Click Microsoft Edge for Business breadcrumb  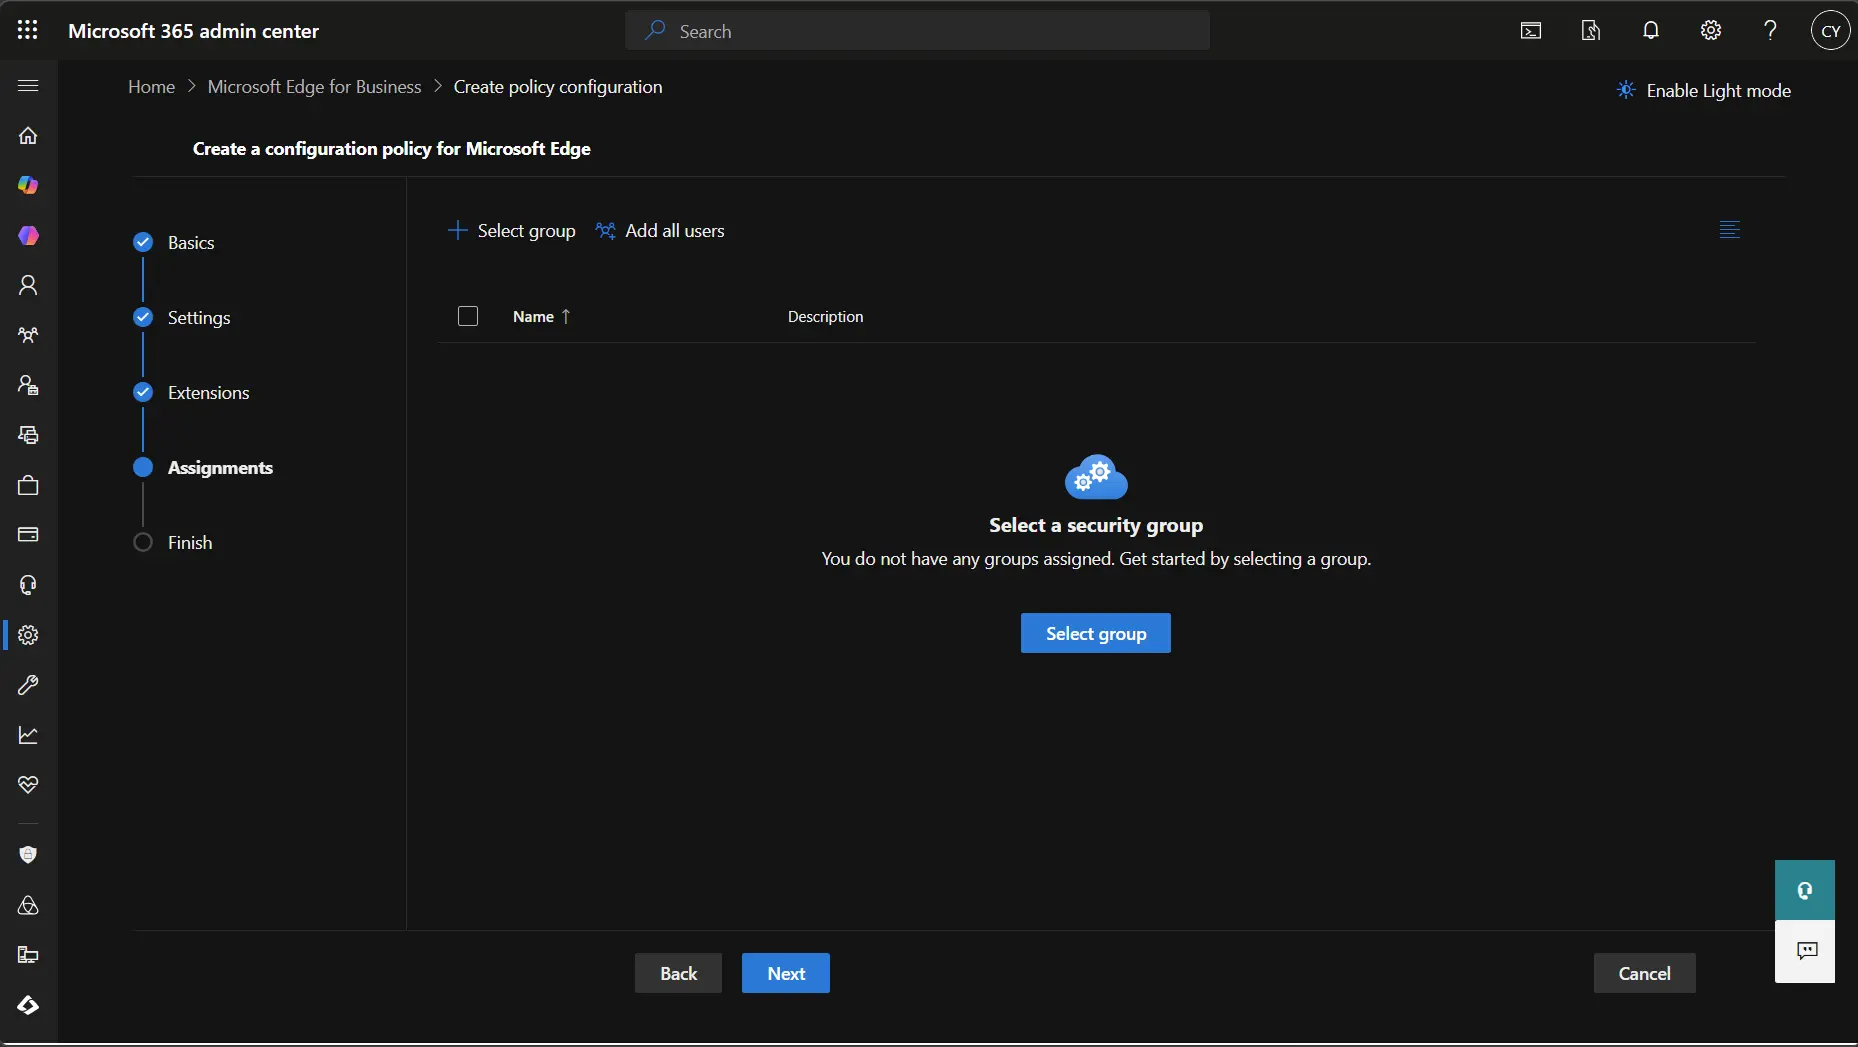[x=314, y=87]
